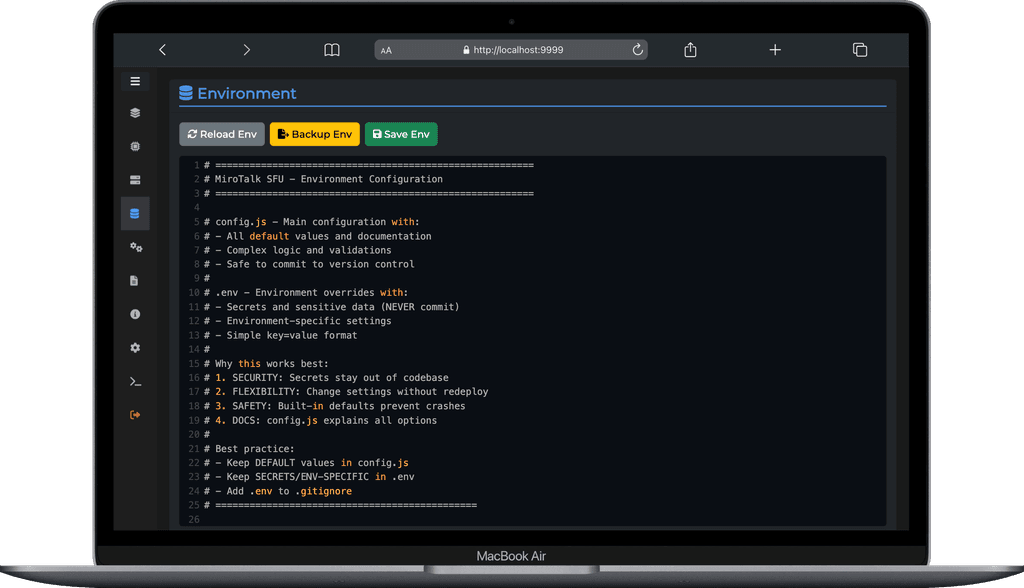Click line 'All default values and documentation'
Screen dimensions: 1024x588
click(328, 237)
